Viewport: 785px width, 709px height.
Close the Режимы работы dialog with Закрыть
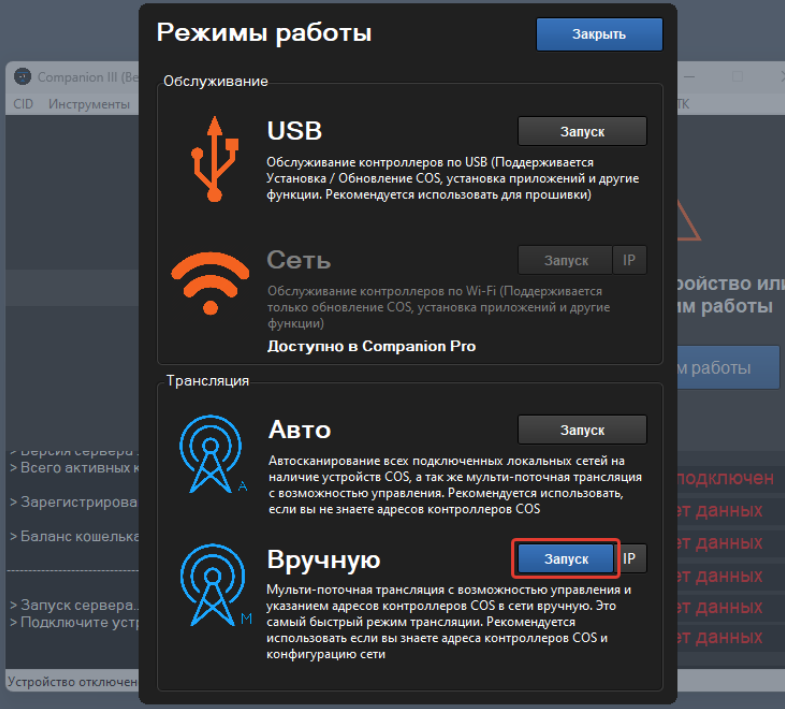click(x=599, y=34)
